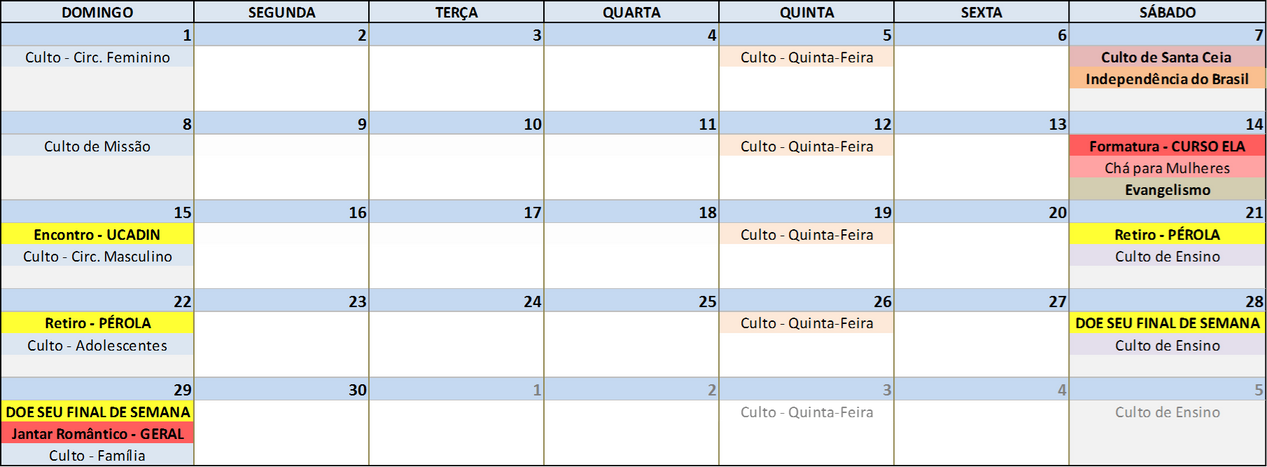Select the QUINTA header cell

[x=806, y=12]
